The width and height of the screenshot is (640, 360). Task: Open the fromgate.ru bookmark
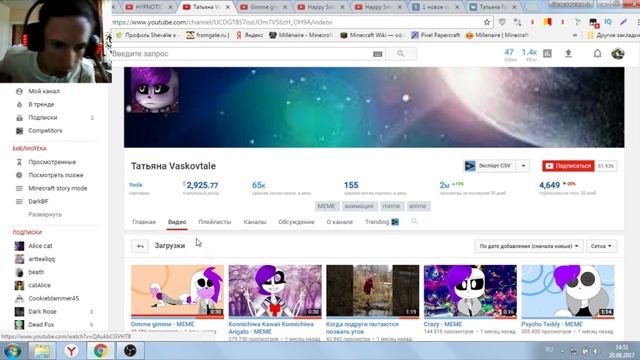coord(207,35)
